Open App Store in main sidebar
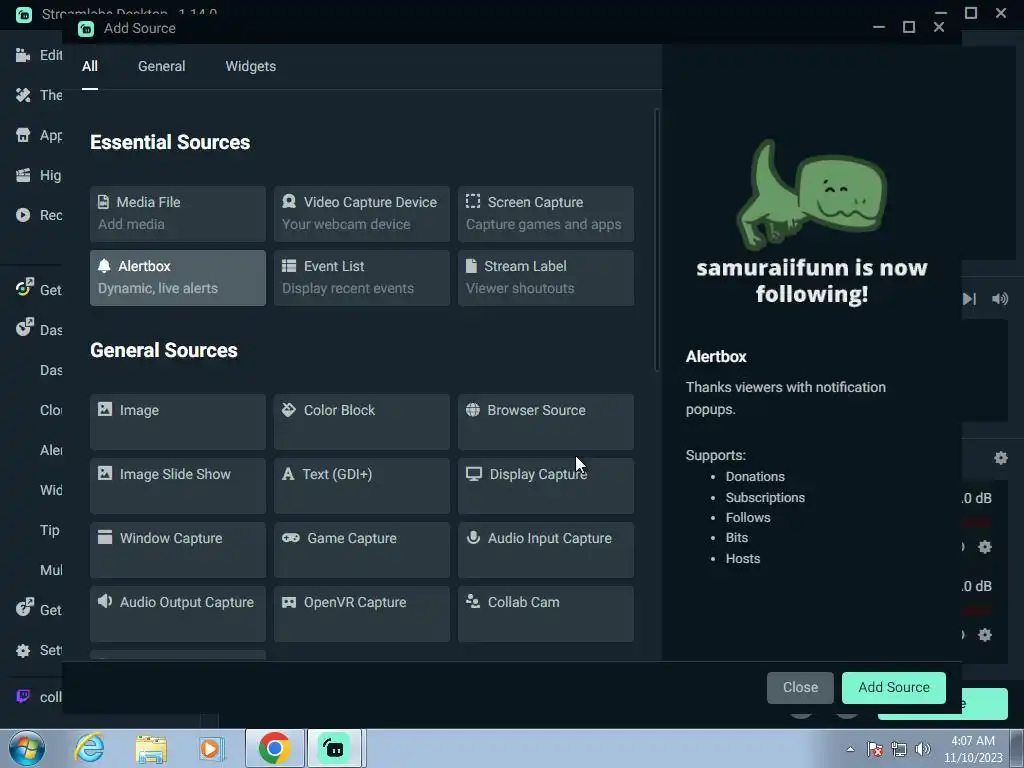 (x=38, y=135)
